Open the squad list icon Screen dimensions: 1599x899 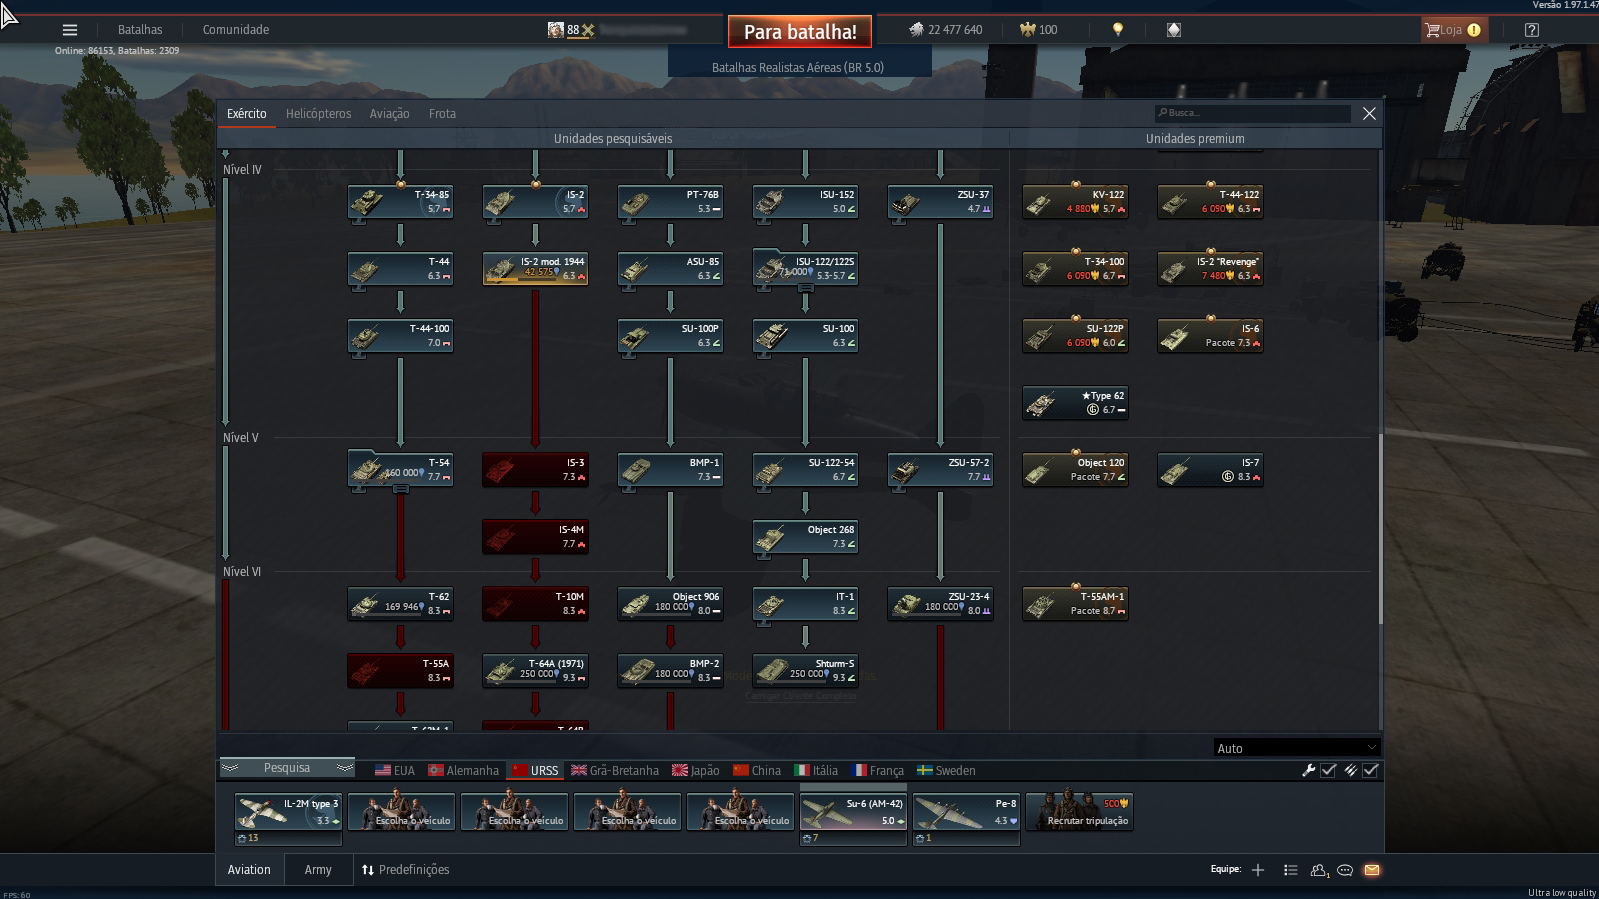click(x=1290, y=870)
